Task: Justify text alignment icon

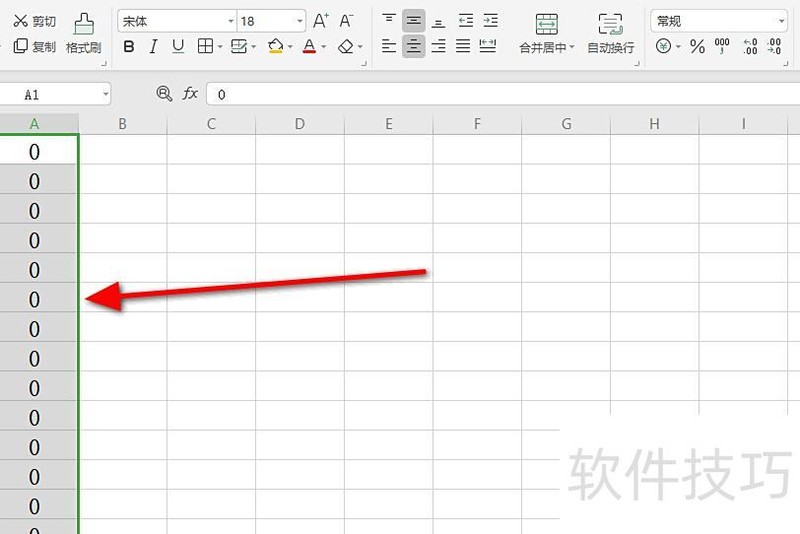Action: coord(463,46)
